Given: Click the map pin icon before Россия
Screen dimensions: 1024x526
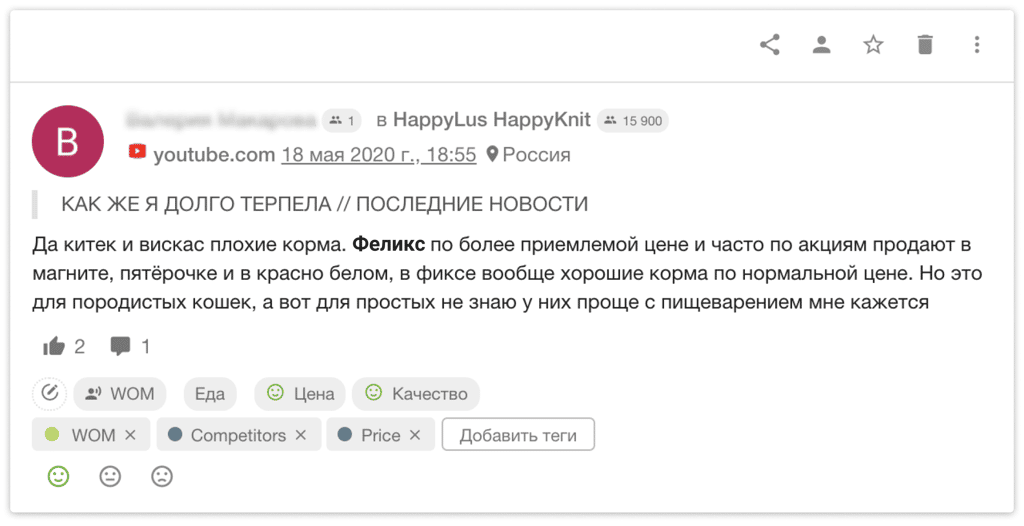Looking at the screenshot, I should [x=492, y=154].
